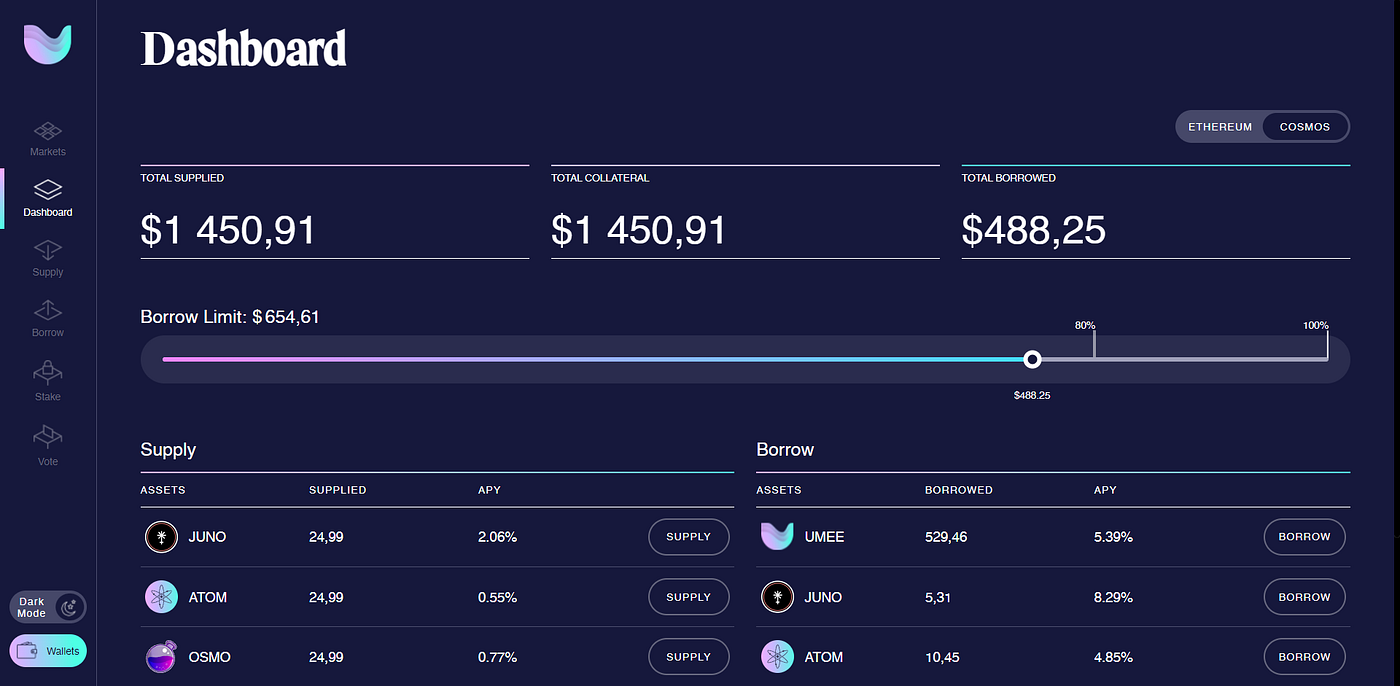Click the Dashboard page title
Viewport: 1400px width, 686px height.
pos(244,48)
